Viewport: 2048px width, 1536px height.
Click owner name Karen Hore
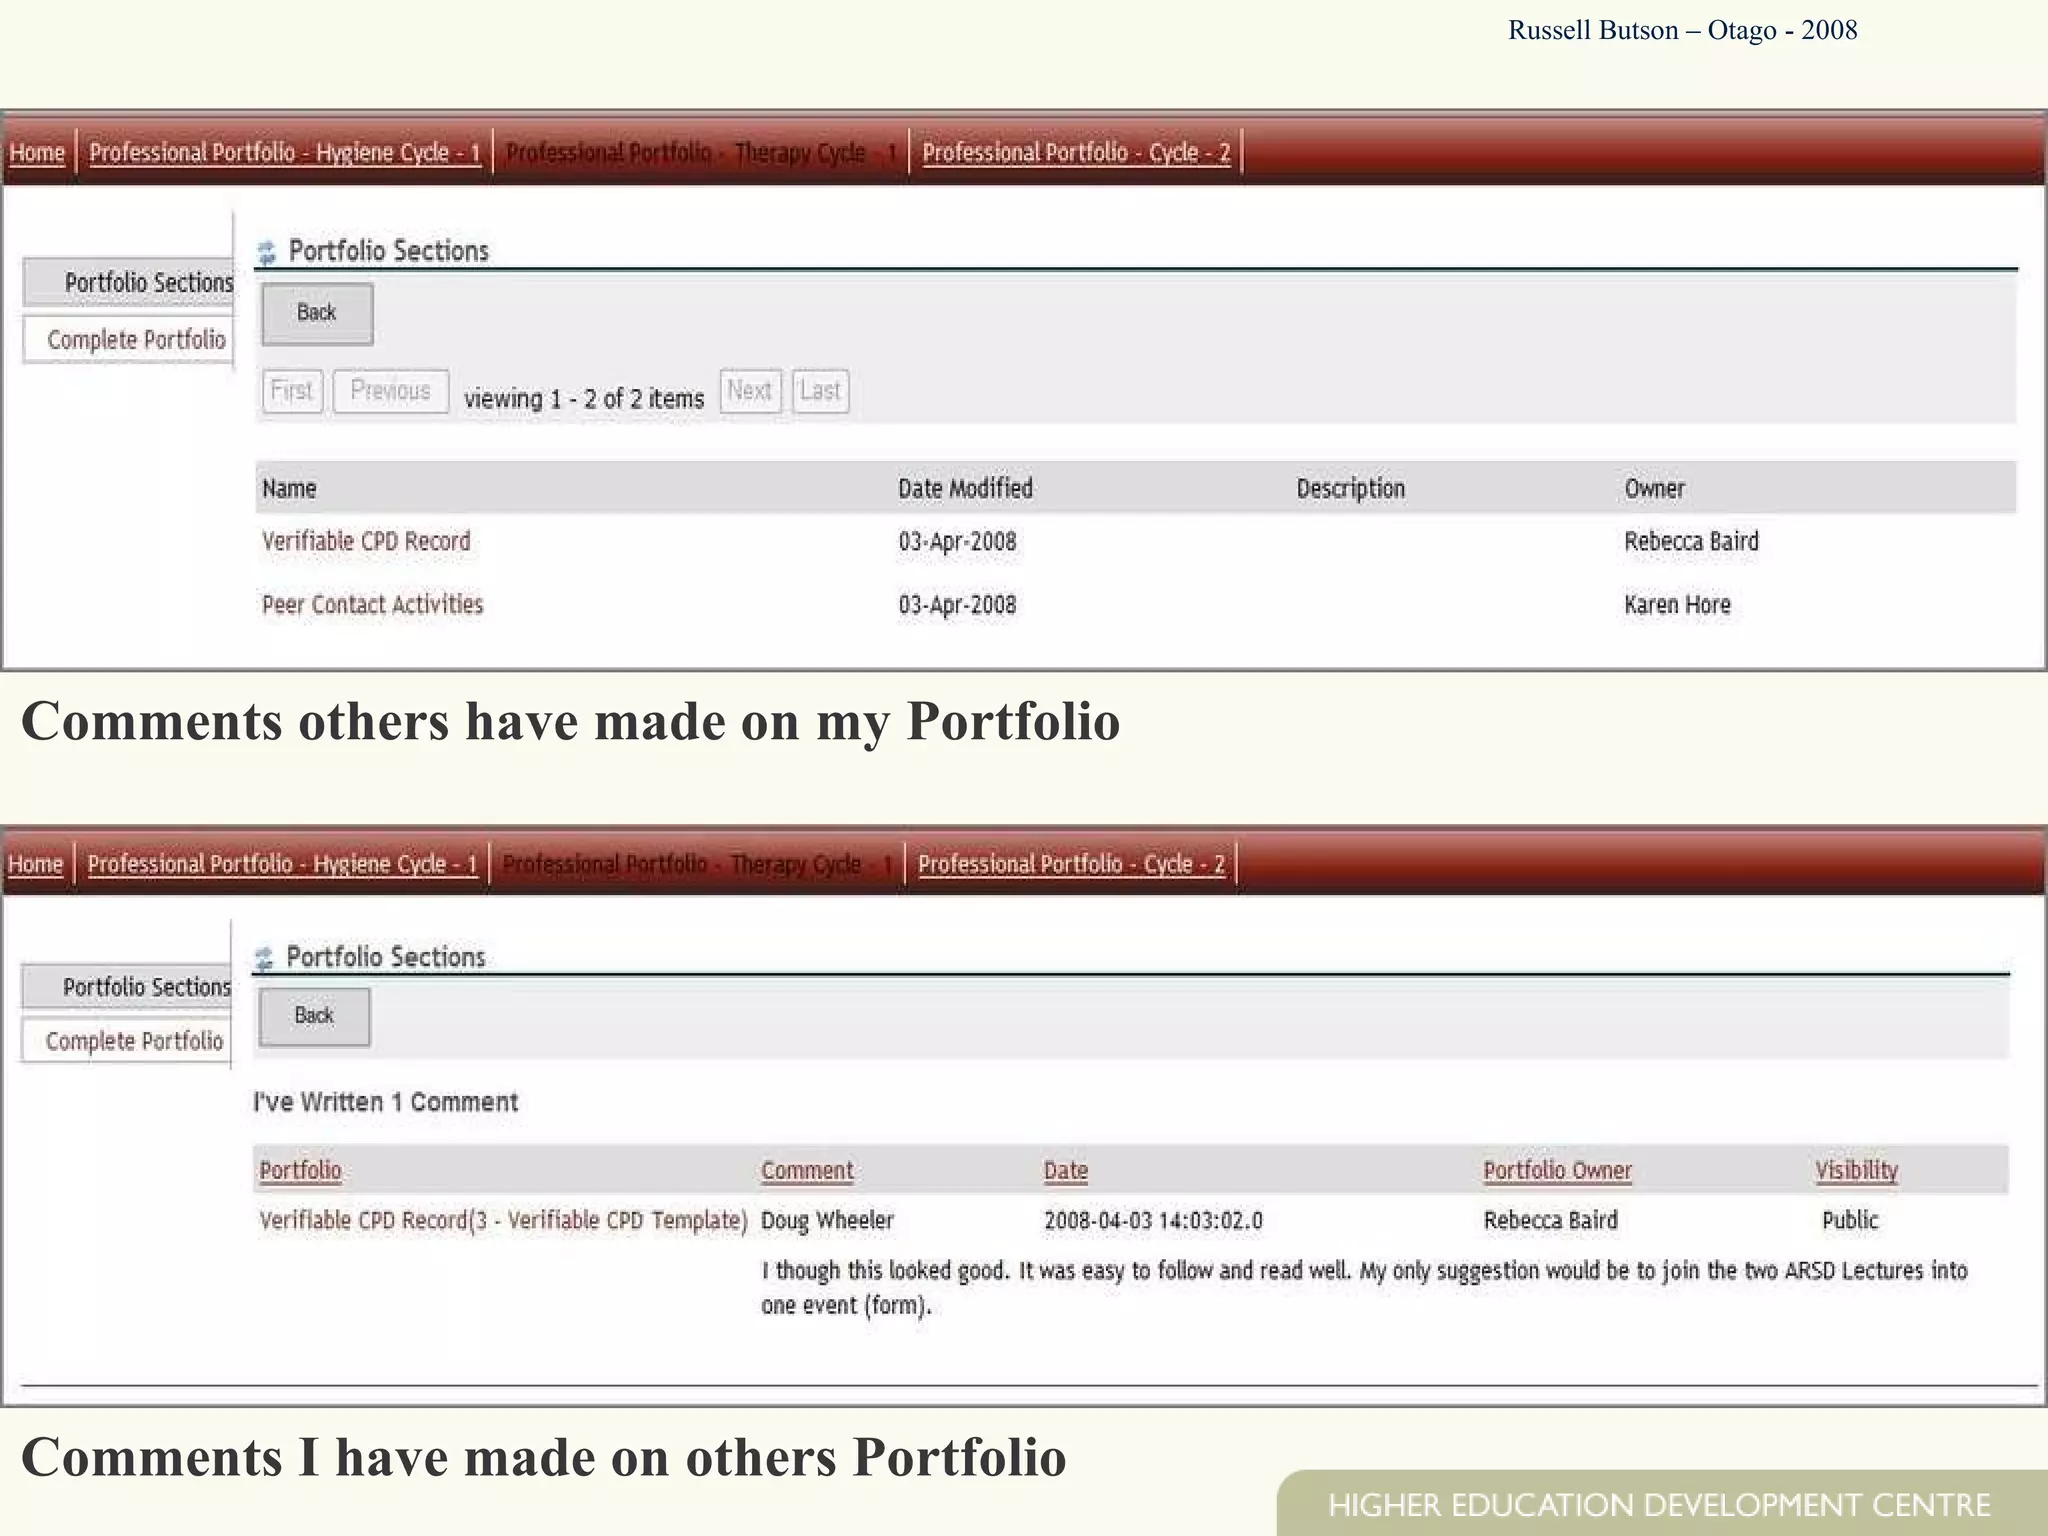tap(1677, 605)
